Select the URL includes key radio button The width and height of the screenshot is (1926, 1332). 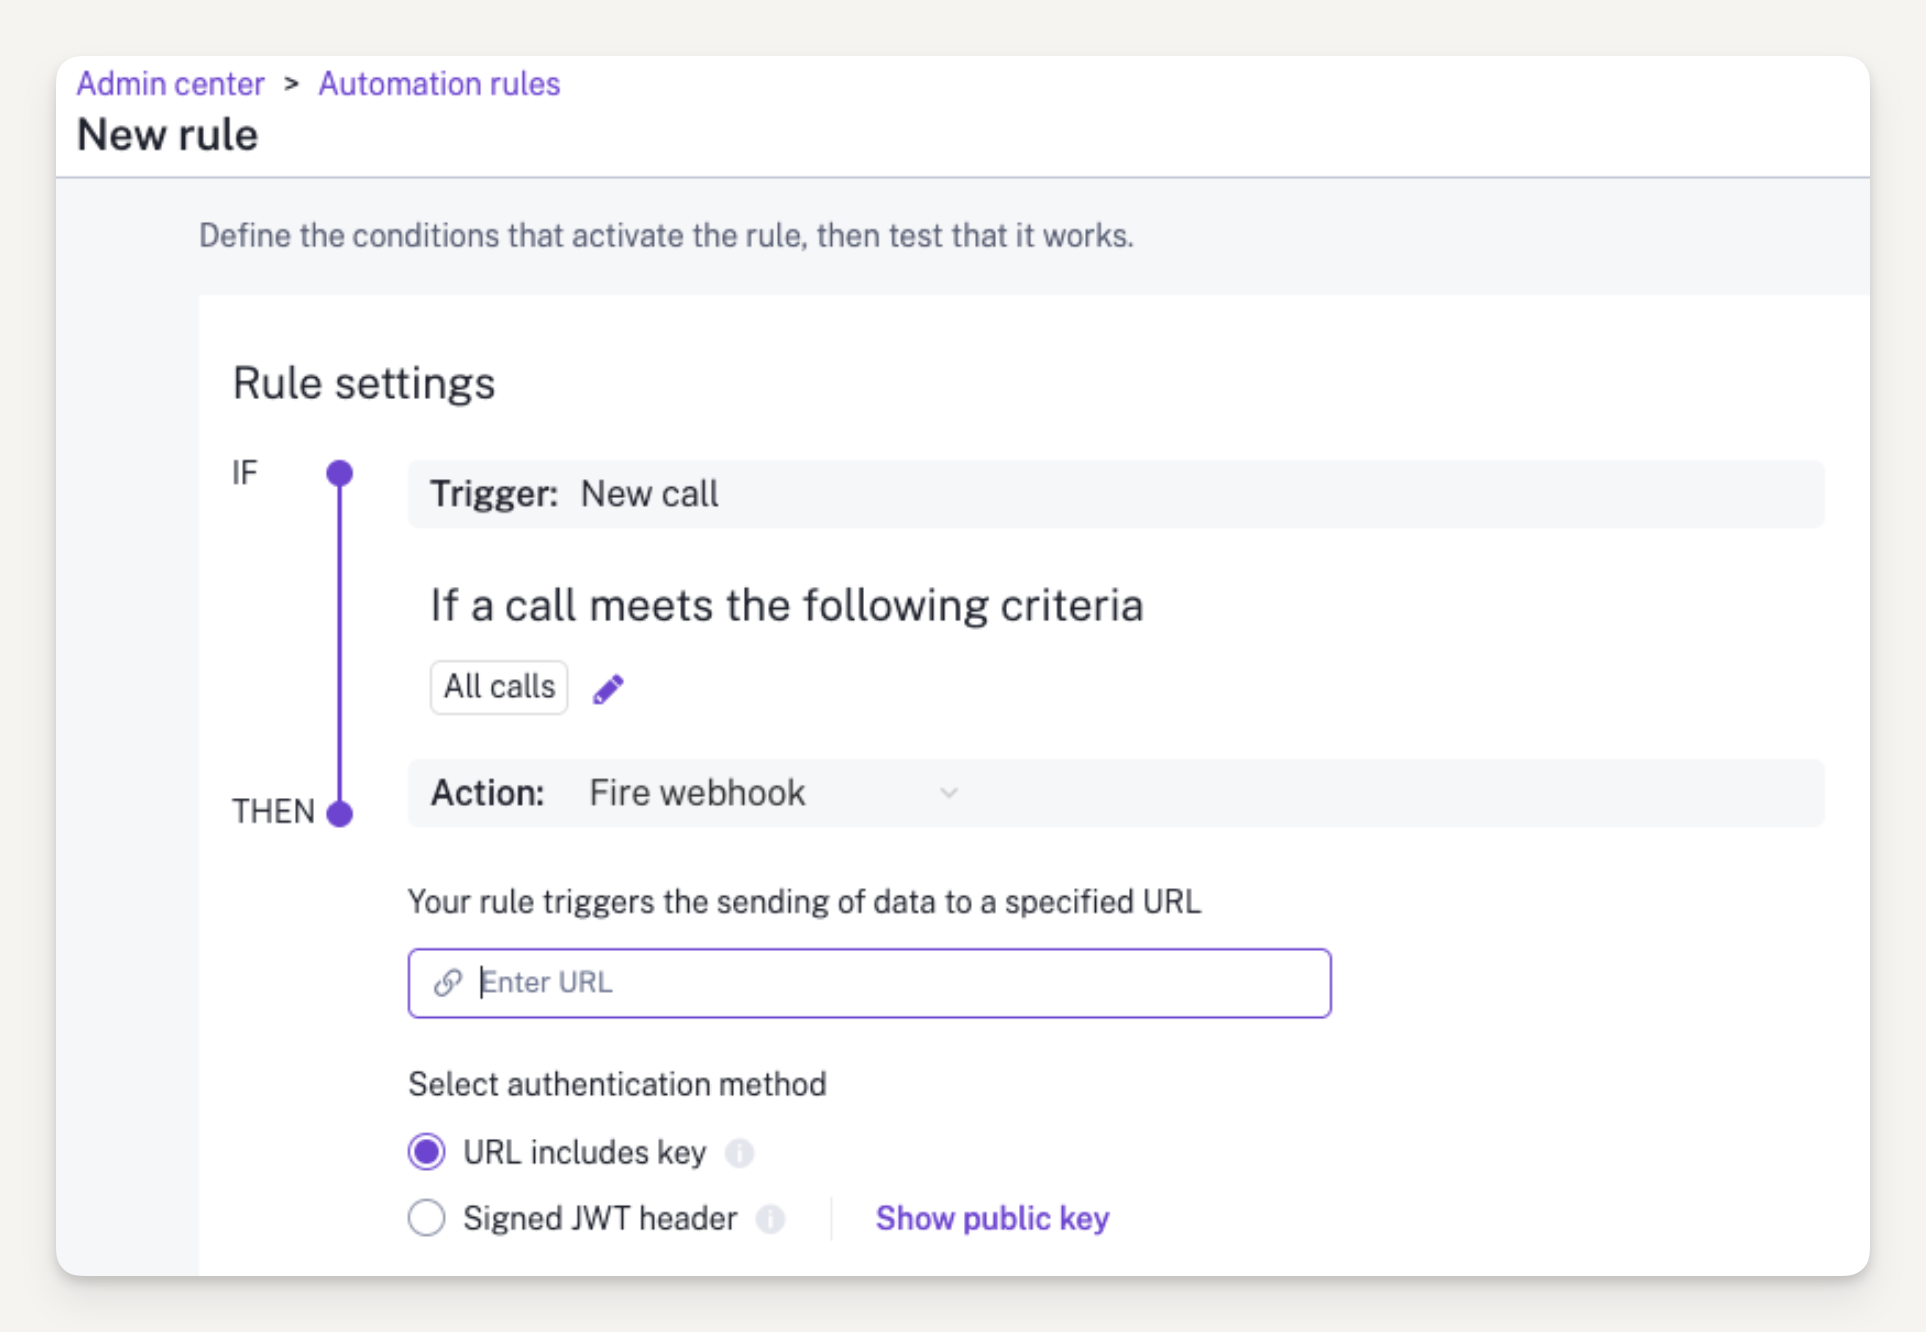(x=427, y=1152)
